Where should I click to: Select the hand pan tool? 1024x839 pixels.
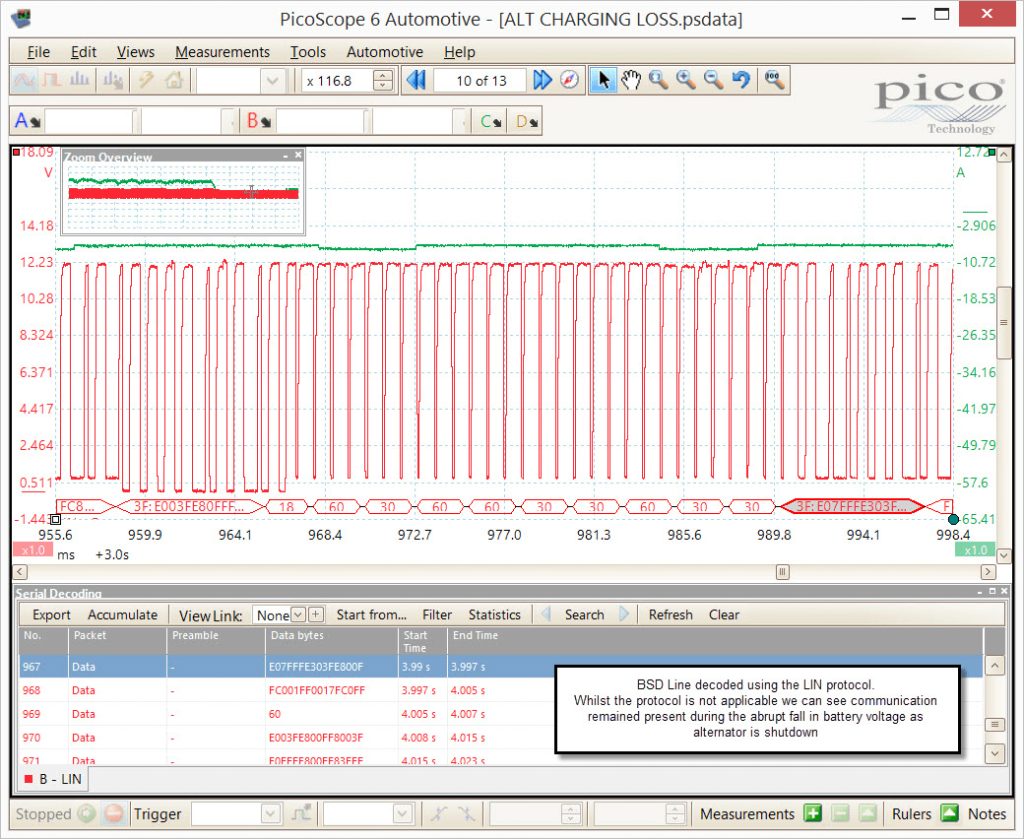point(631,80)
